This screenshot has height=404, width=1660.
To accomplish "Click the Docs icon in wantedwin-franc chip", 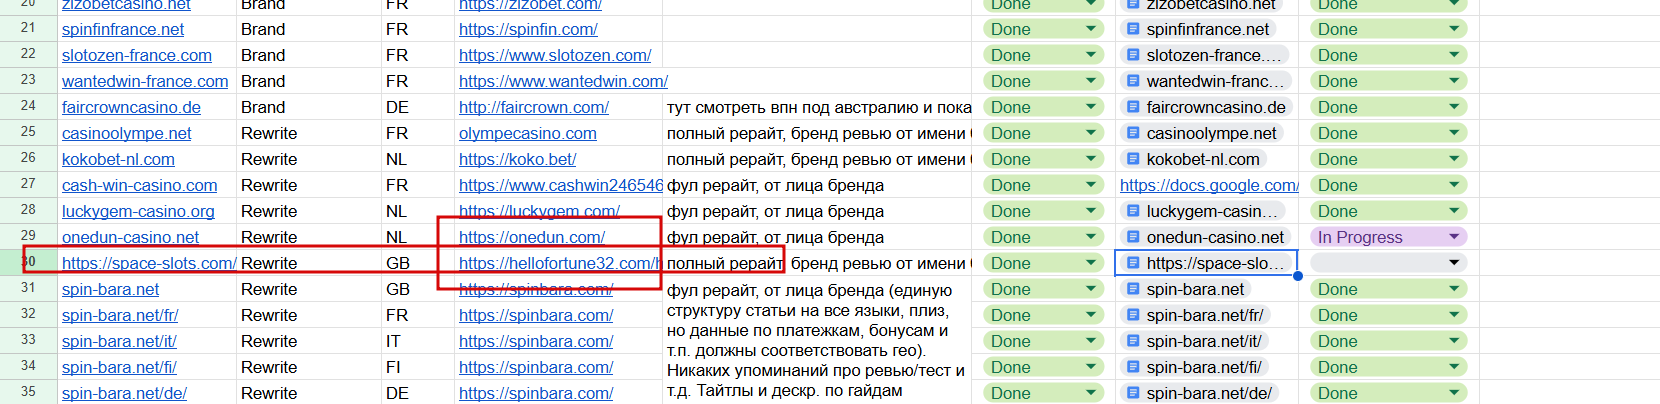I will 1133,81.
